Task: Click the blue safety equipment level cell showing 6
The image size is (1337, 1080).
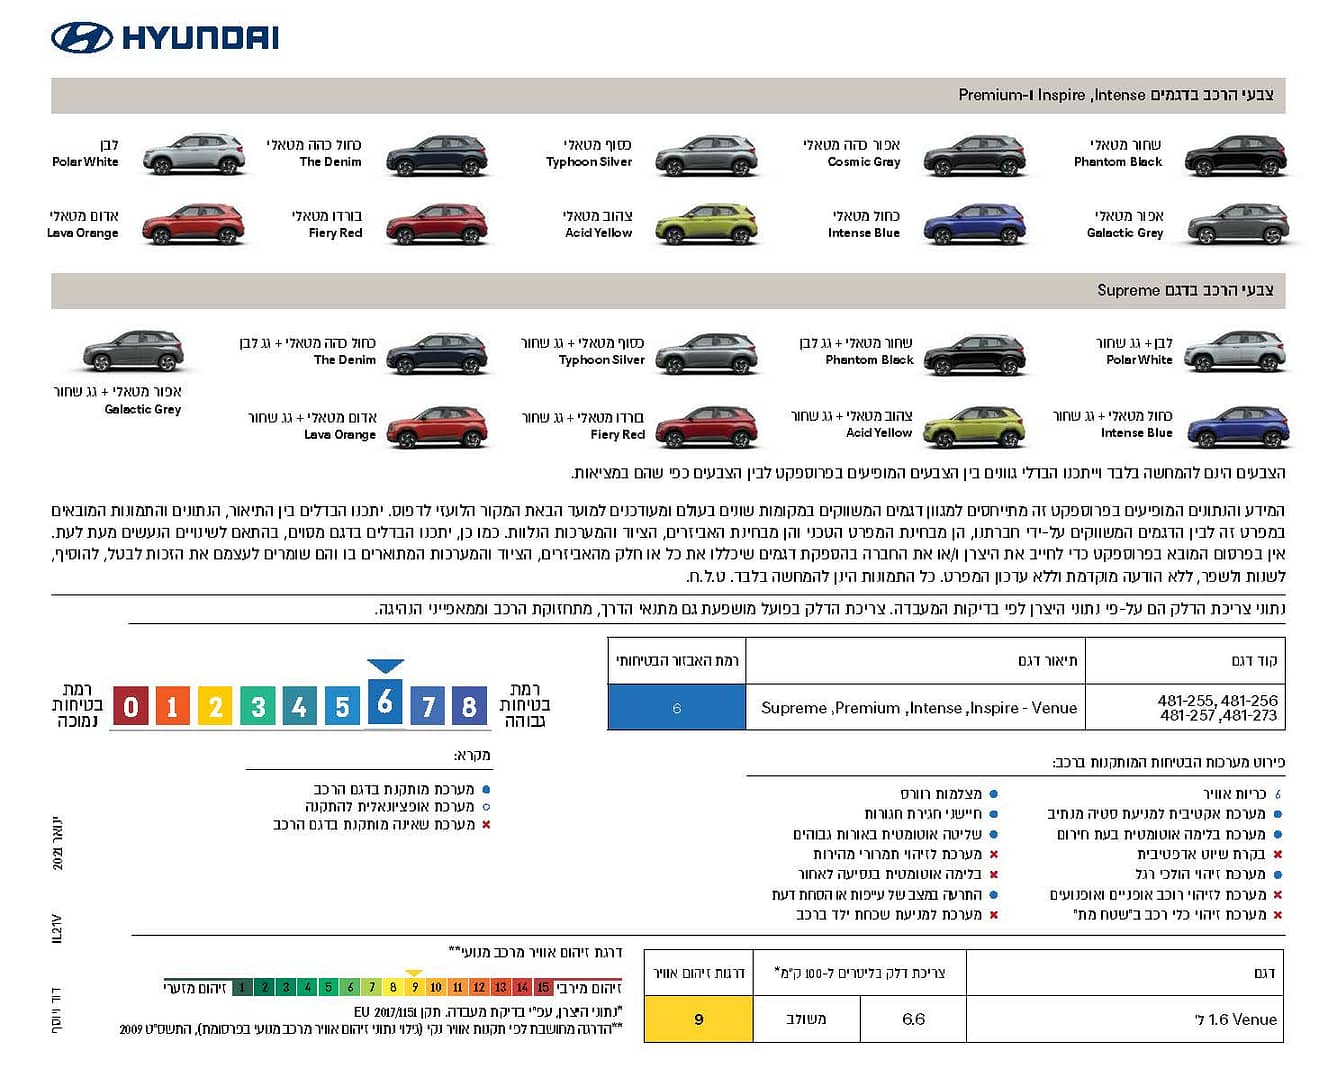Action: point(677,707)
